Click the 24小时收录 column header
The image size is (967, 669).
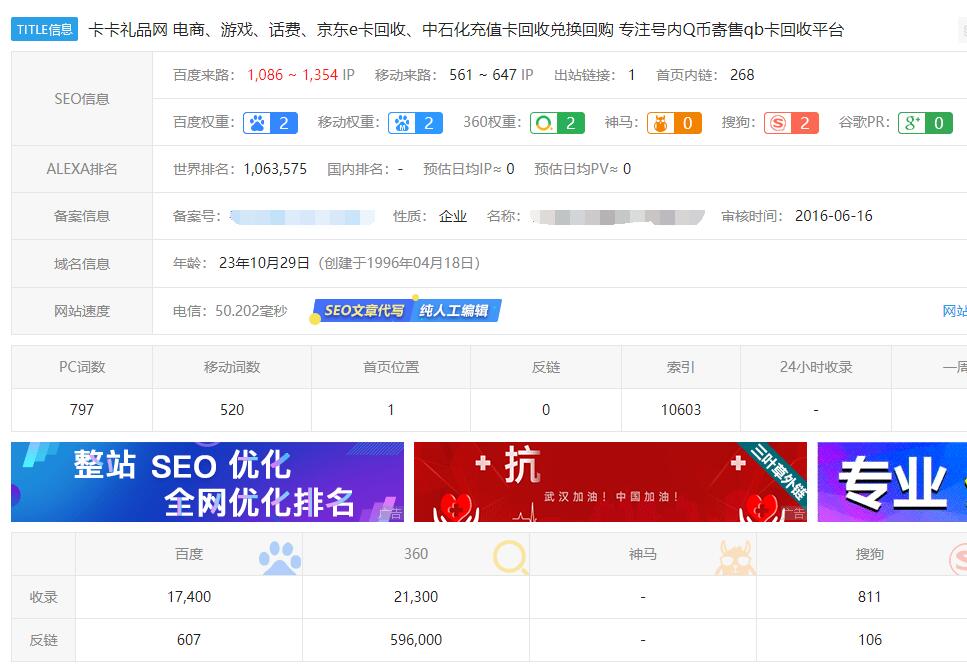coord(816,367)
